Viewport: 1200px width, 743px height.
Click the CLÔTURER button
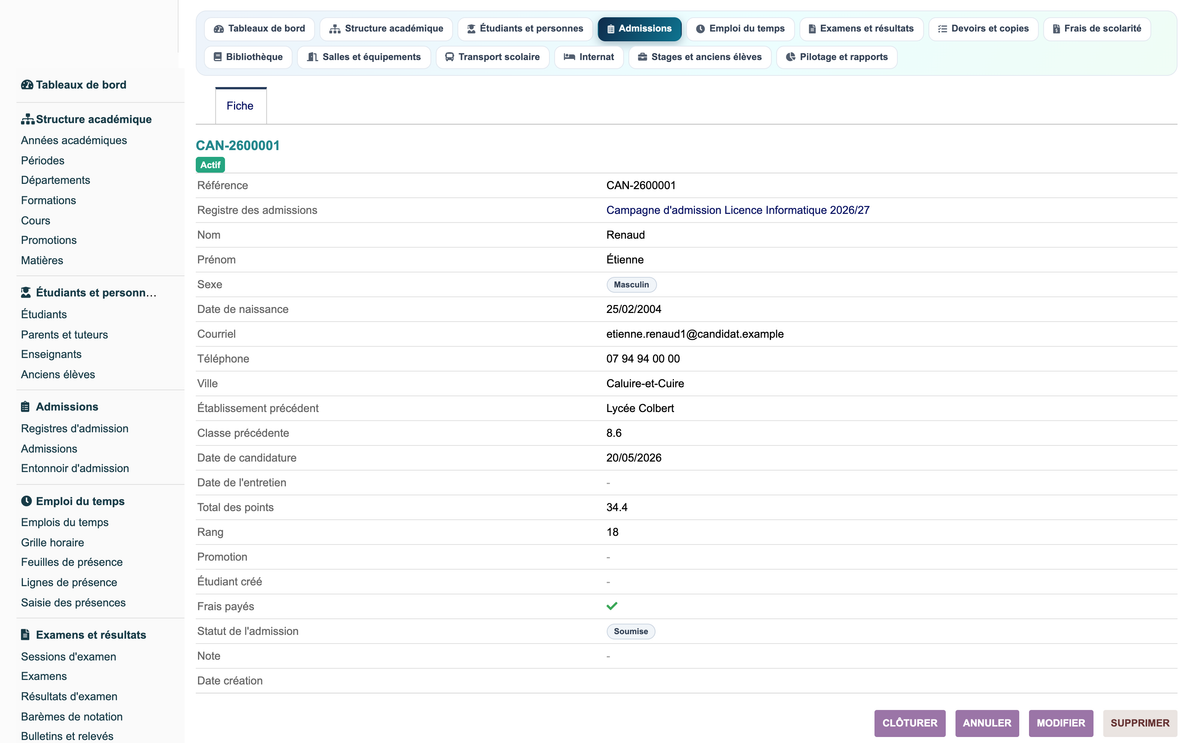(910, 723)
